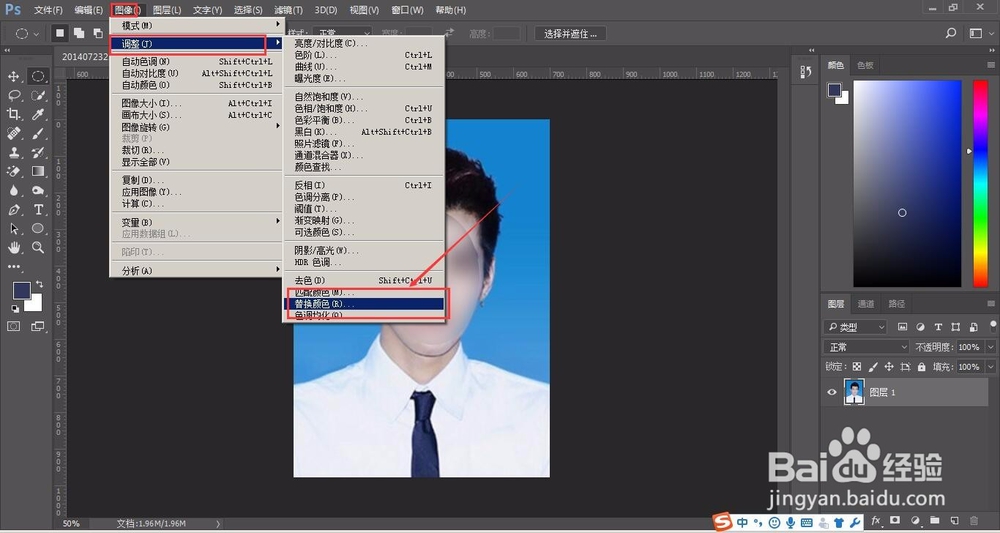1000x533 pixels.
Task: Switch to the 路径 tab
Action: coord(896,304)
